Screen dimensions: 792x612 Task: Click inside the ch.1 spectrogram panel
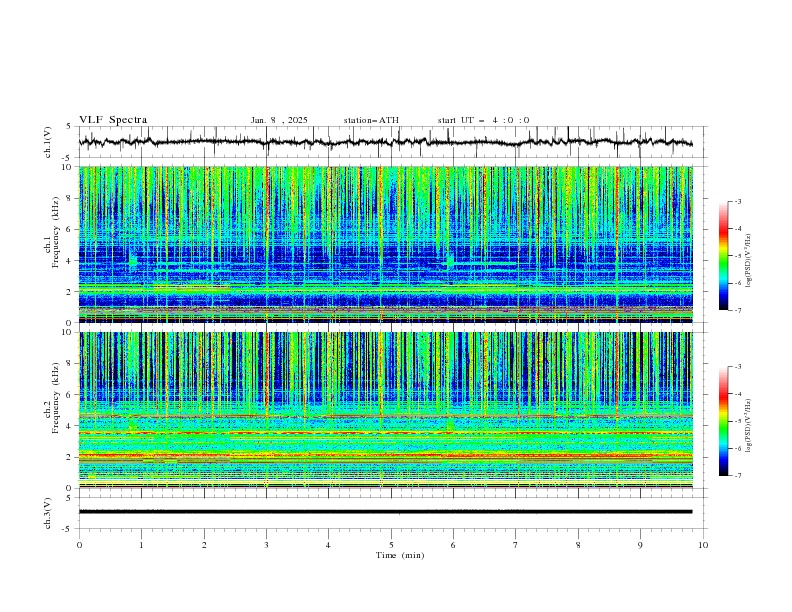(386, 244)
